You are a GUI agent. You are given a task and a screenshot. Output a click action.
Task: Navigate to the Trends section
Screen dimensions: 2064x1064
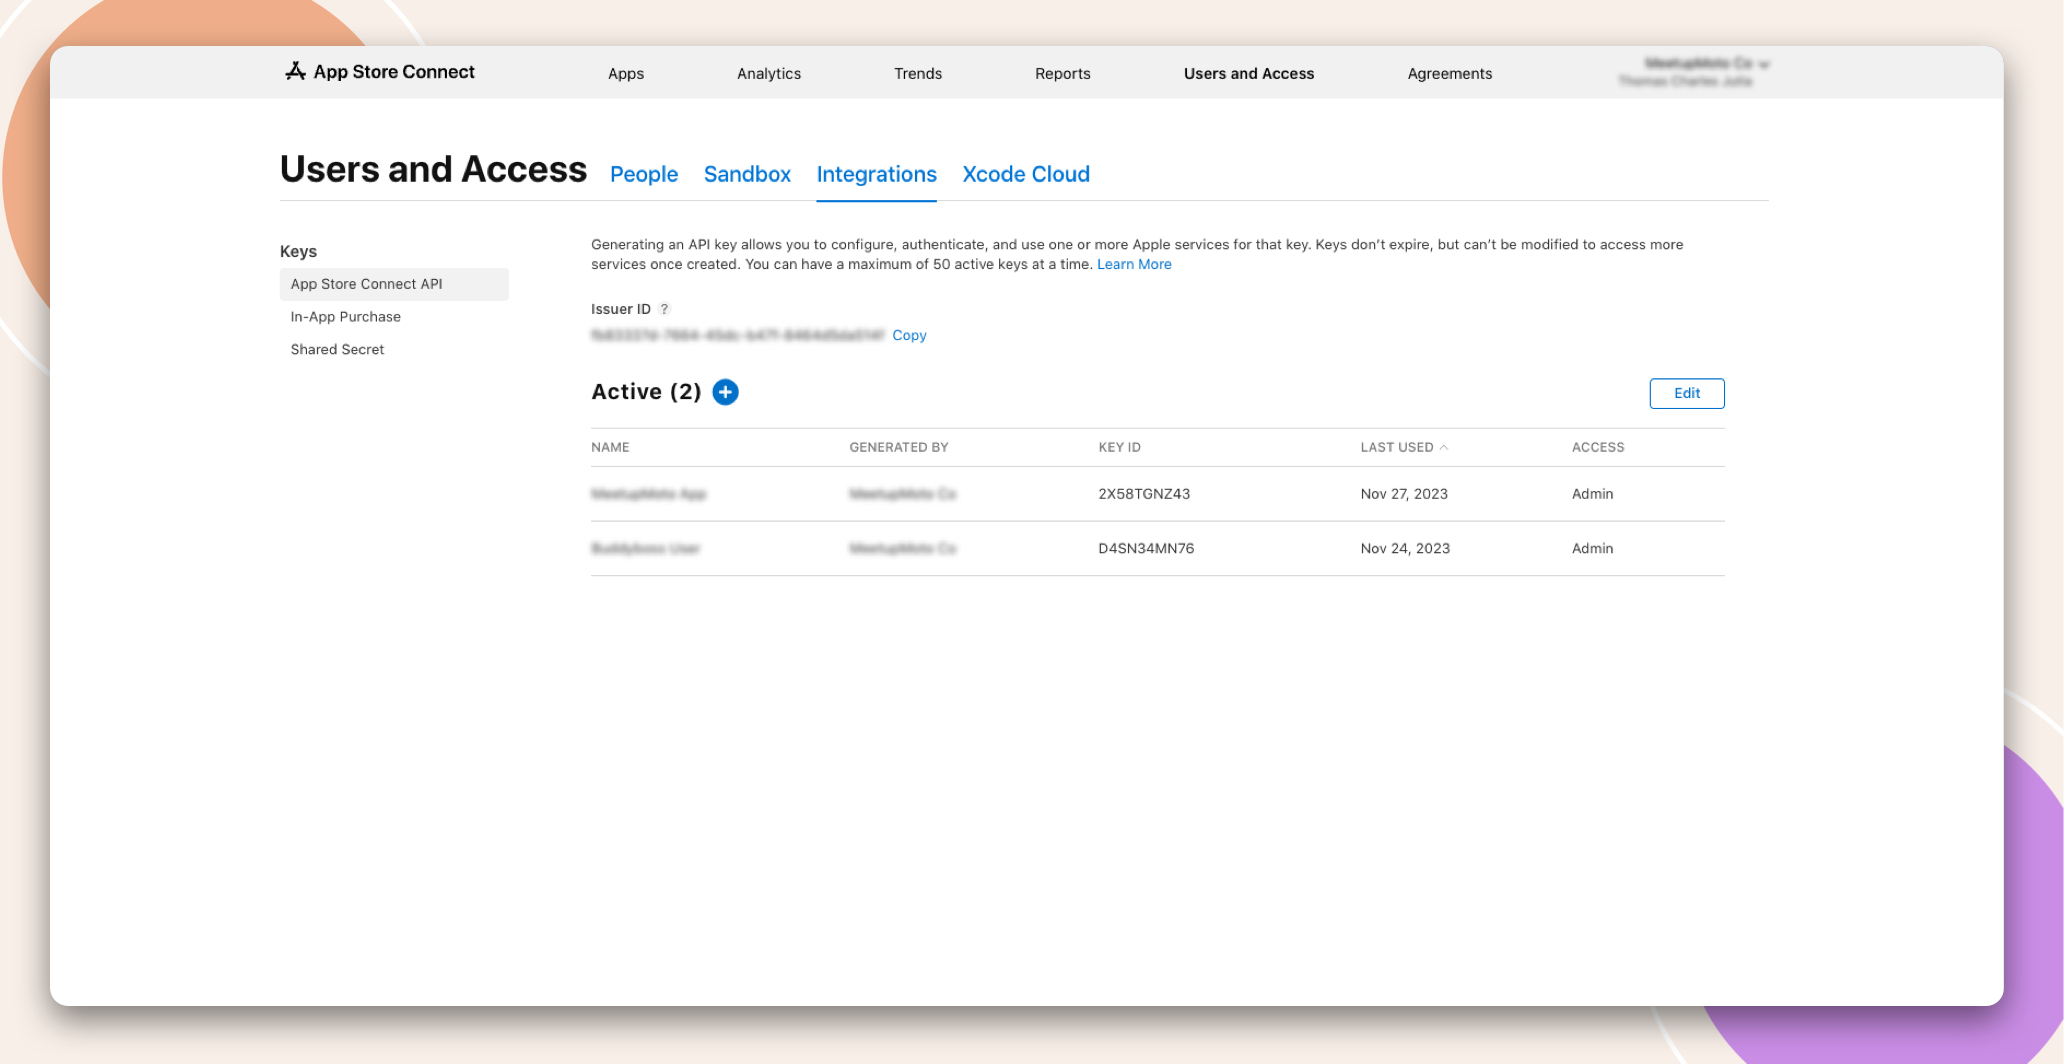click(917, 73)
